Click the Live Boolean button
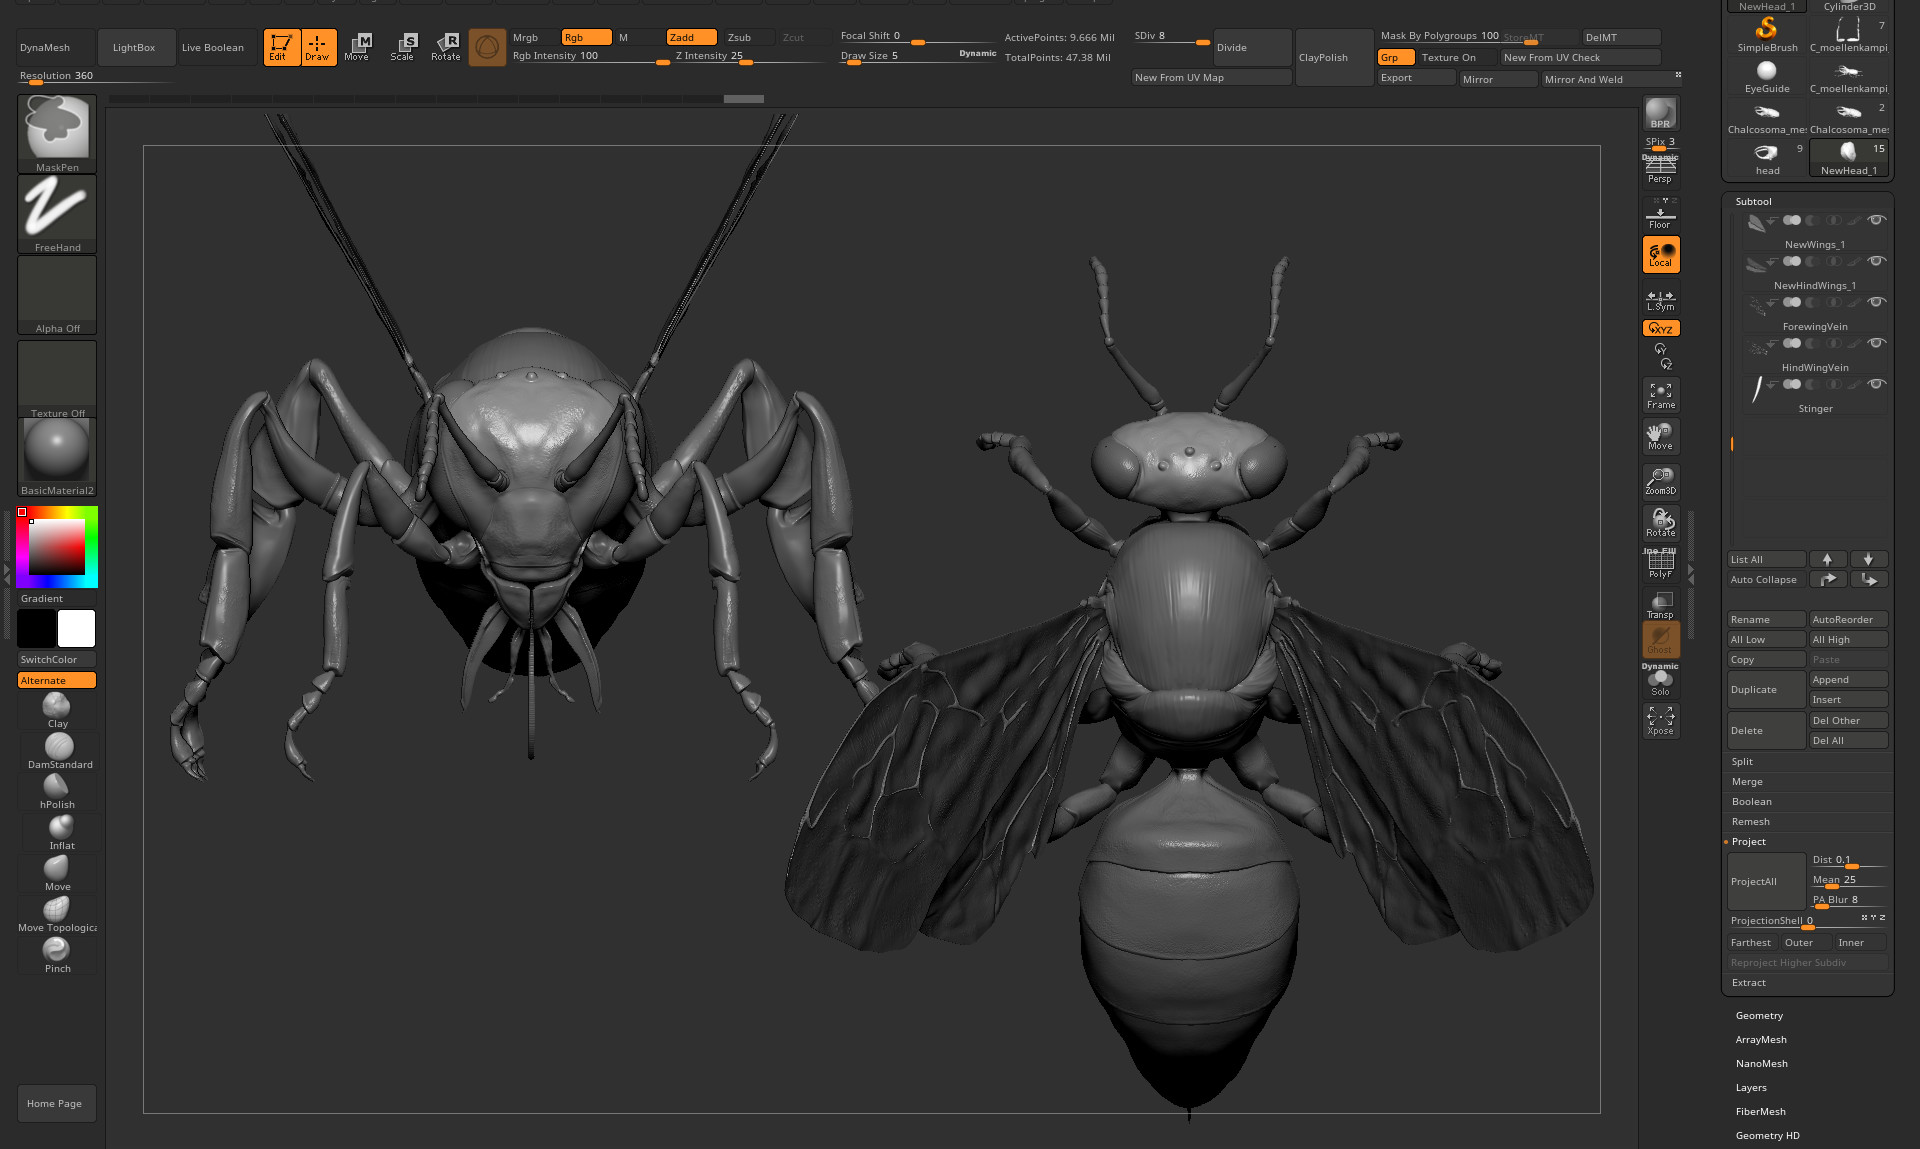 [213, 47]
